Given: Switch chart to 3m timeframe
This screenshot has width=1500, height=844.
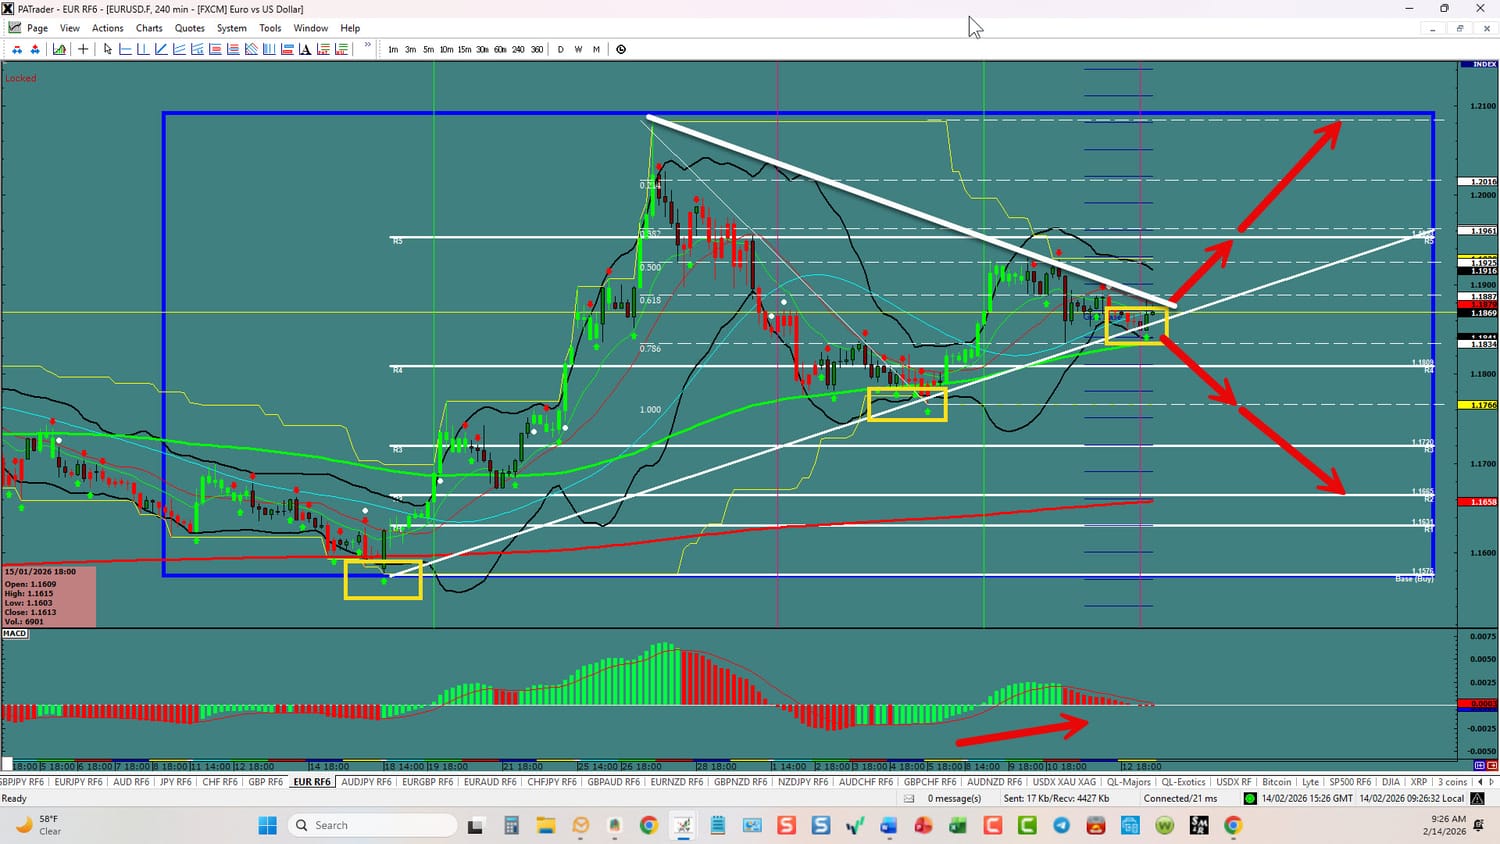Looking at the screenshot, I should [x=410, y=49].
